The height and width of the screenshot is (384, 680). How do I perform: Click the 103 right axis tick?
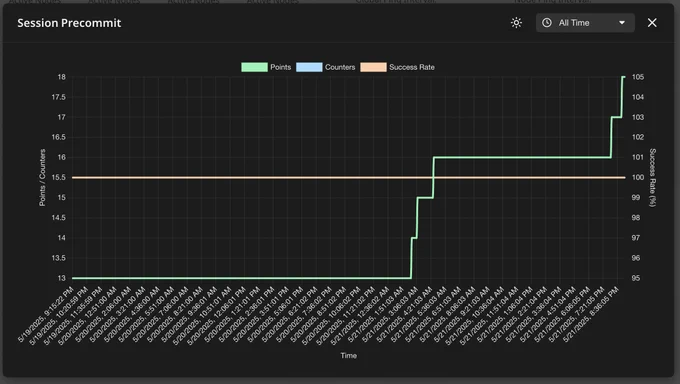pyautogui.click(x=638, y=117)
